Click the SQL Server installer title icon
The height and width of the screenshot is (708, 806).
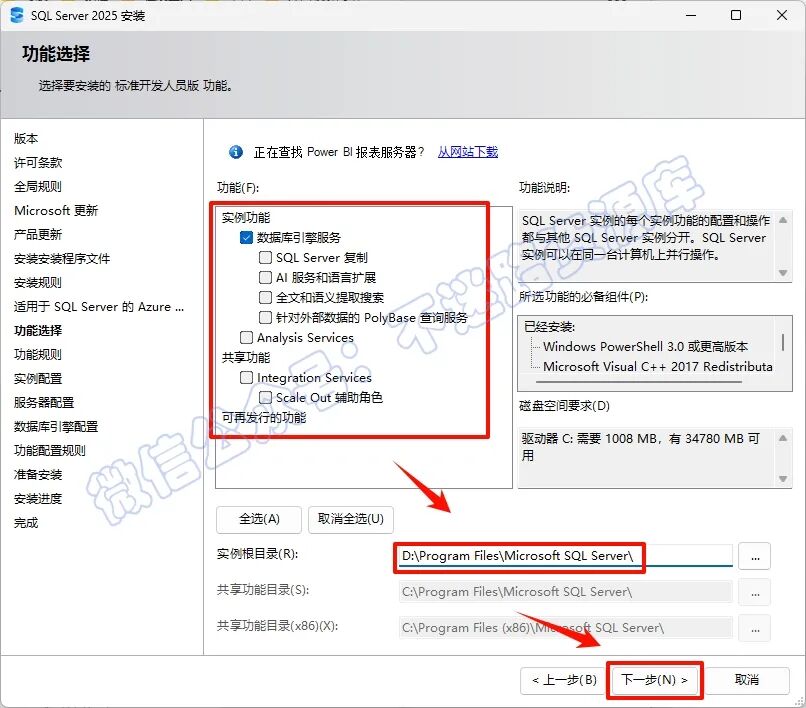[x=17, y=15]
